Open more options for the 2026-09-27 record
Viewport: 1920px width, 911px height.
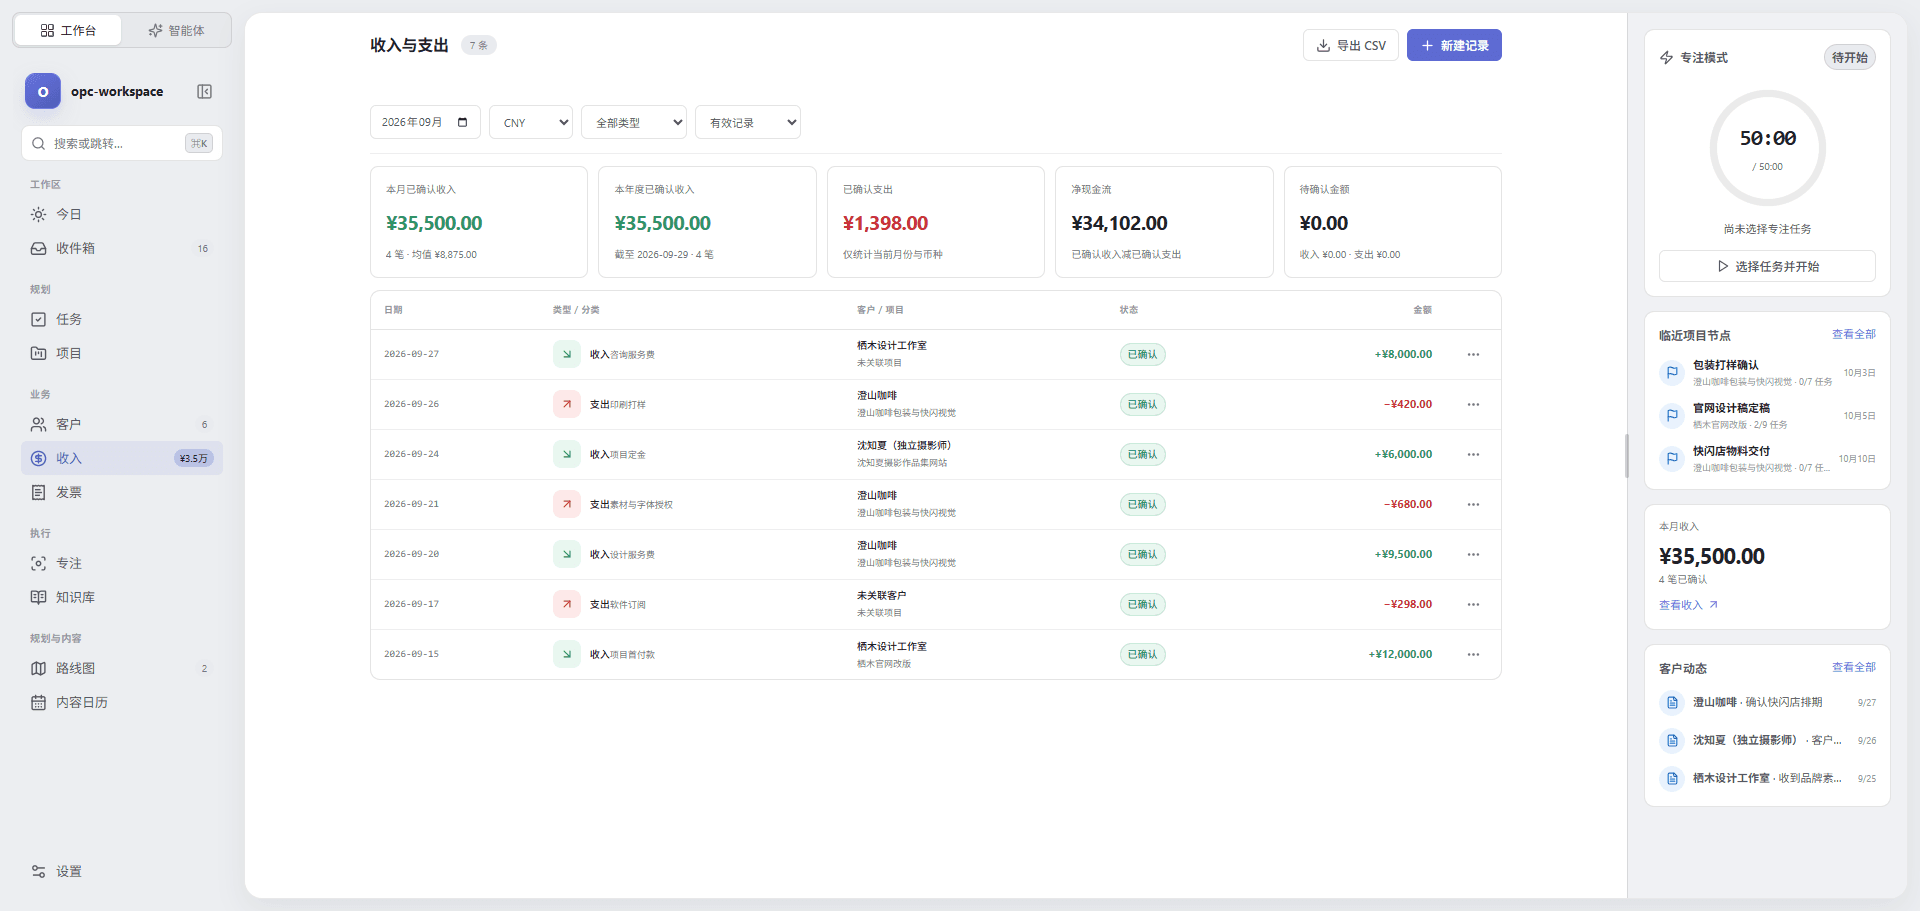tap(1473, 355)
